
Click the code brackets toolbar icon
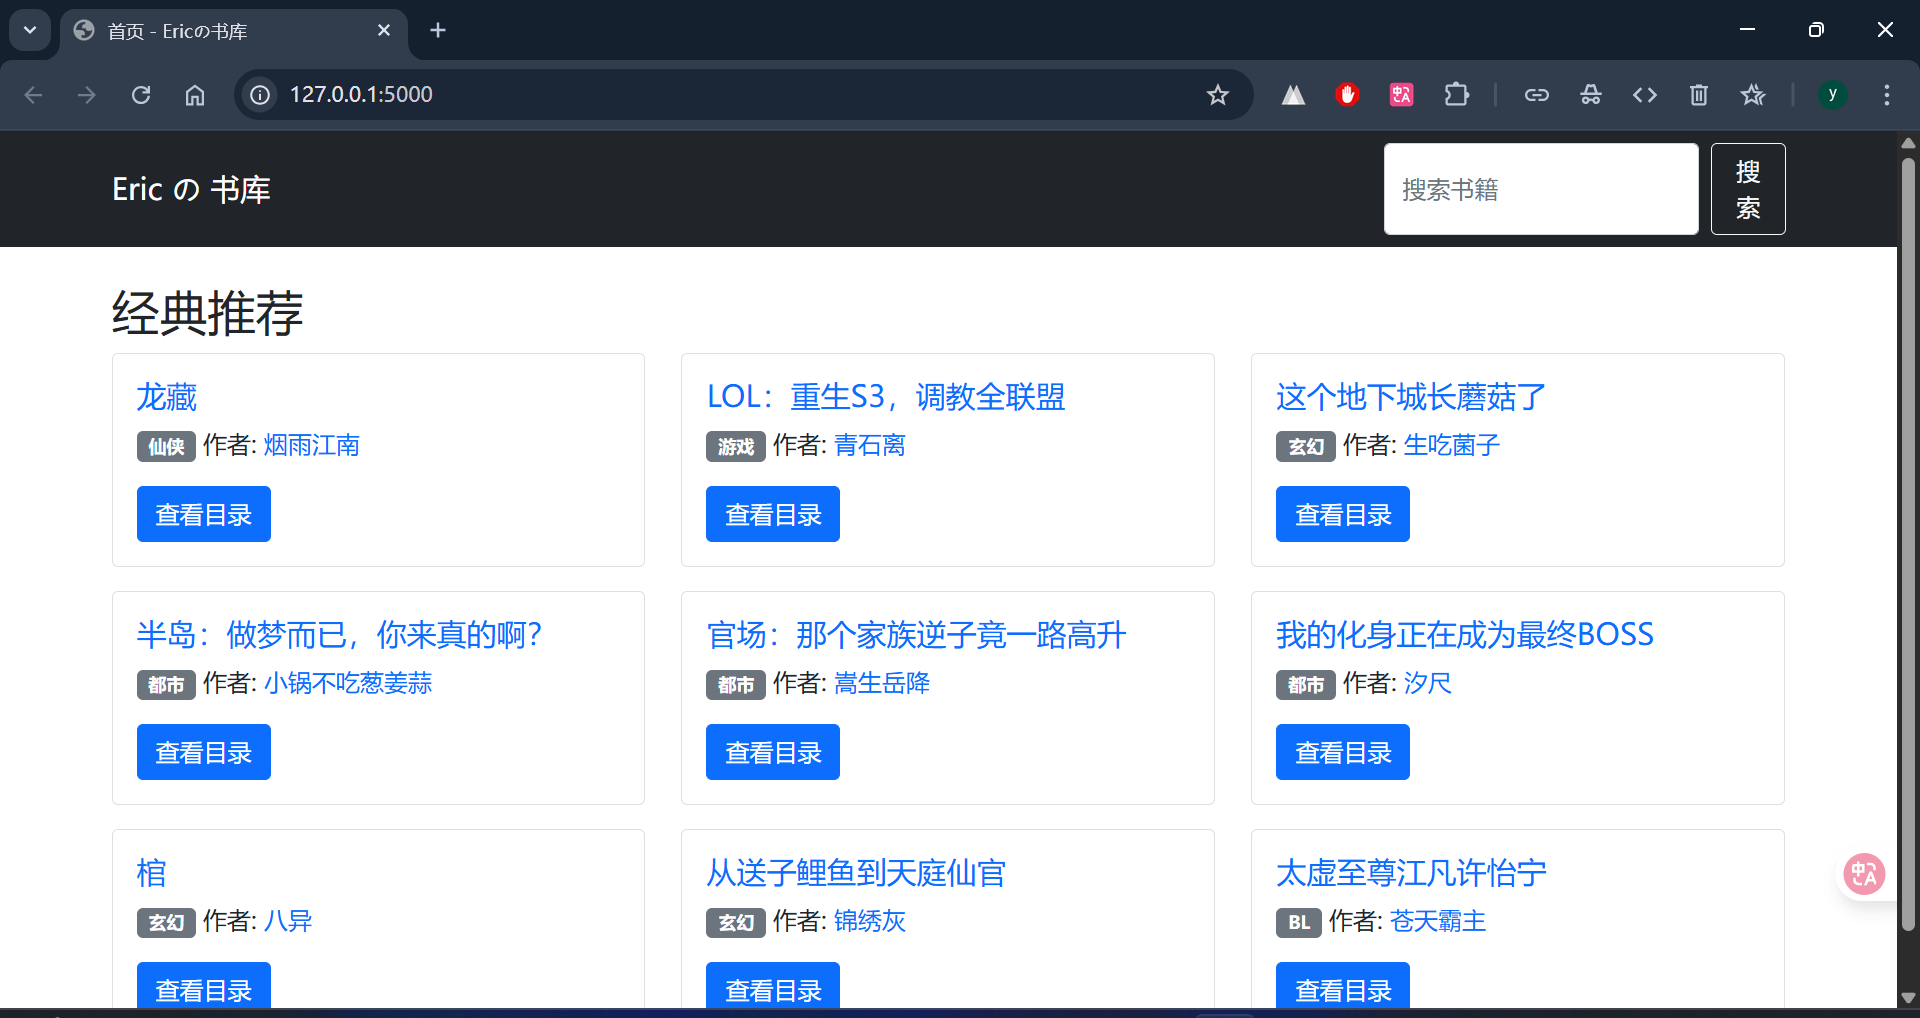(x=1644, y=95)
